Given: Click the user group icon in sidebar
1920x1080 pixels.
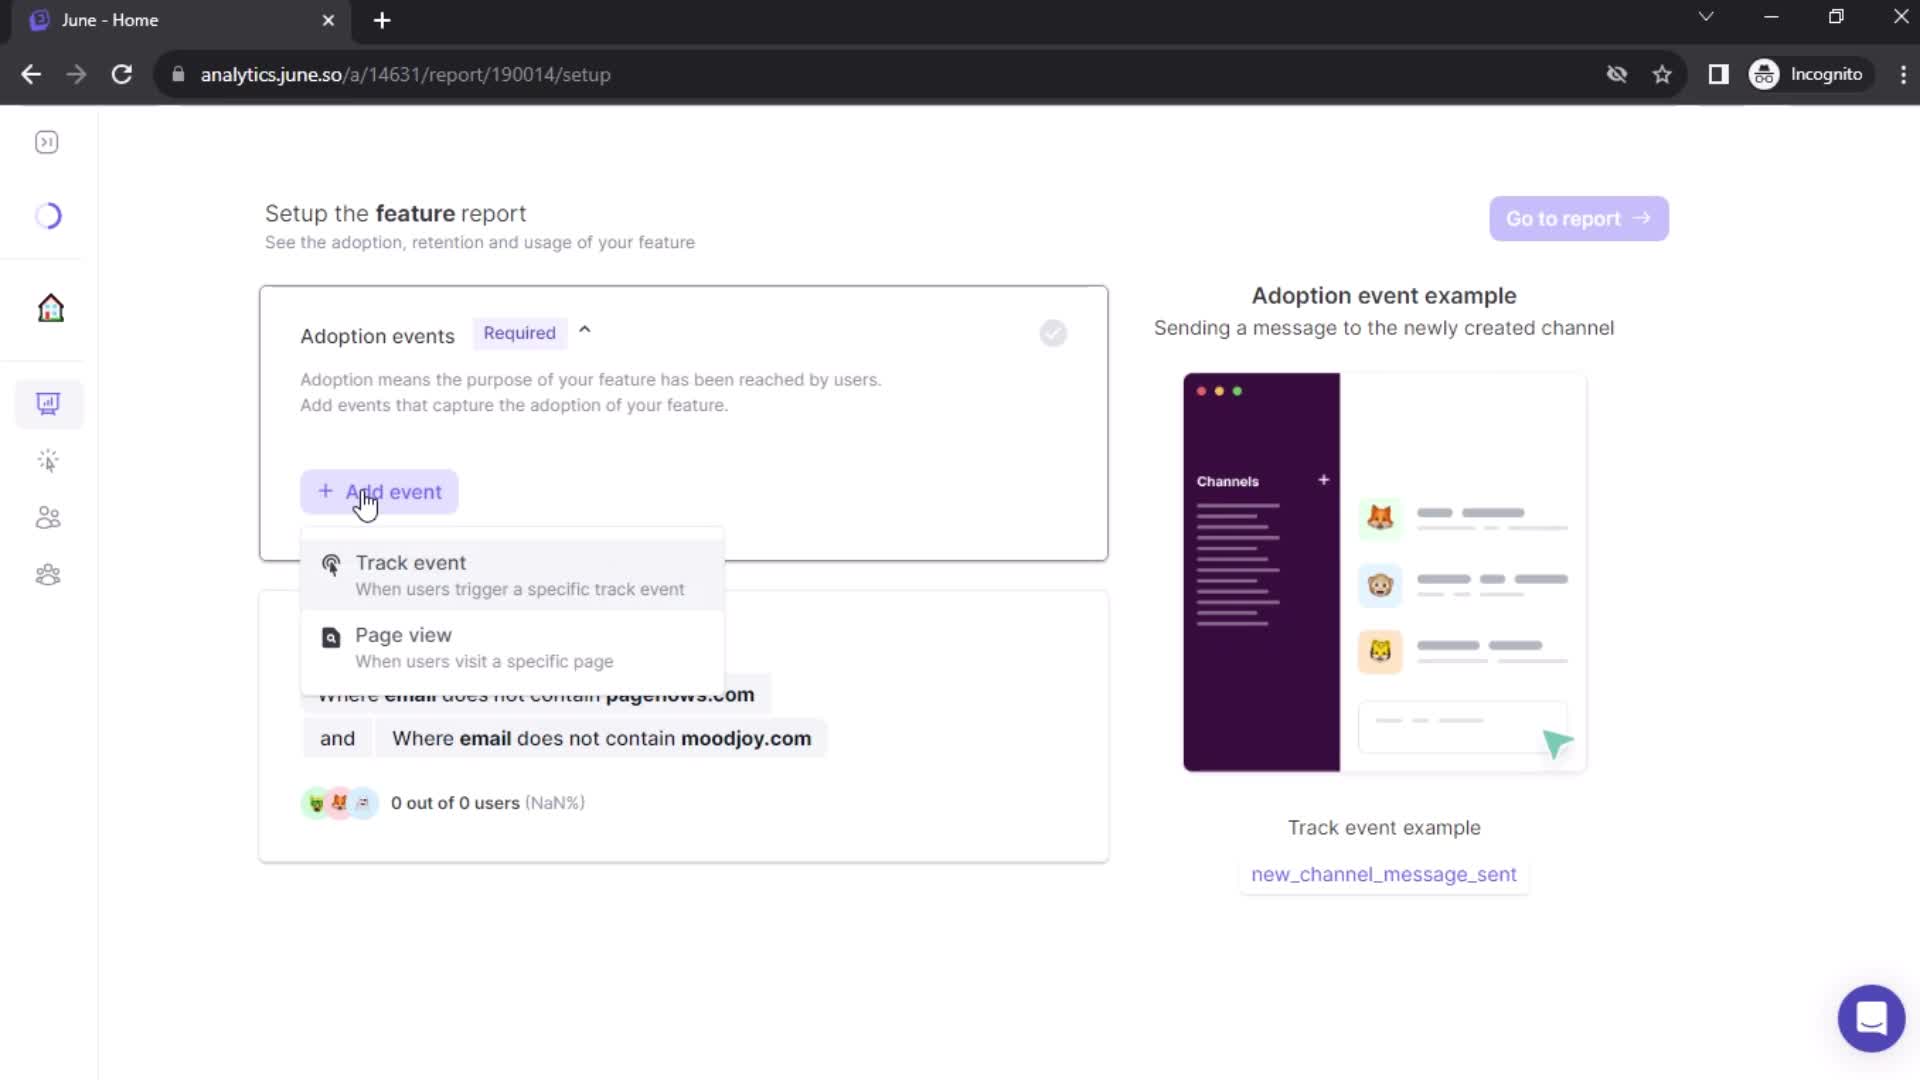Looking at the screenshot, I should click(x=47, y=574).
